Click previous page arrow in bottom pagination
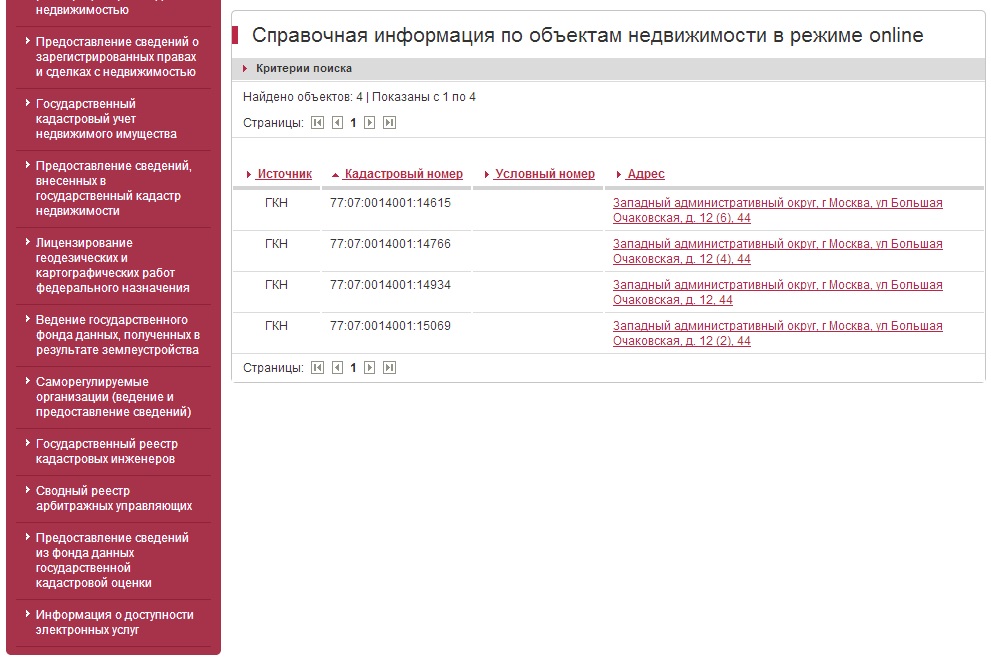Screen dimensions: 991x668 [x=337, y=368]
